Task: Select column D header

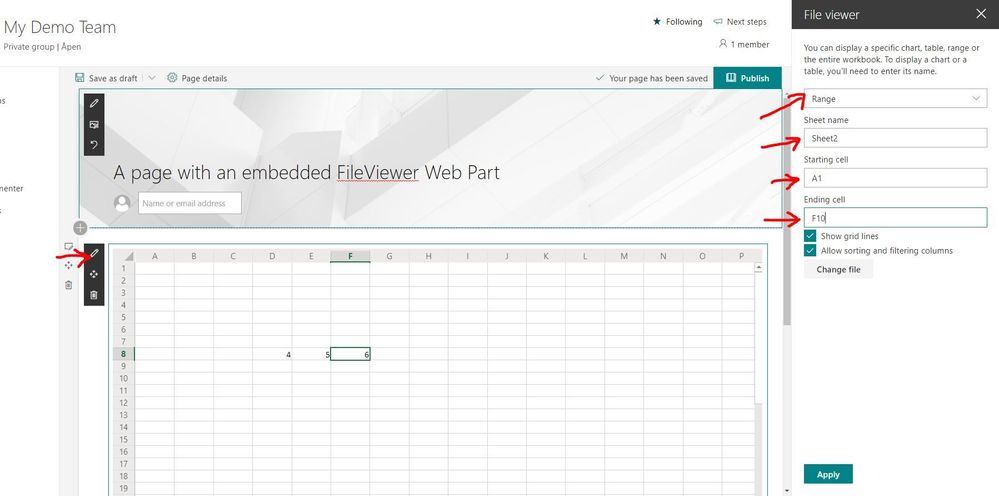Action: [272, 256]
